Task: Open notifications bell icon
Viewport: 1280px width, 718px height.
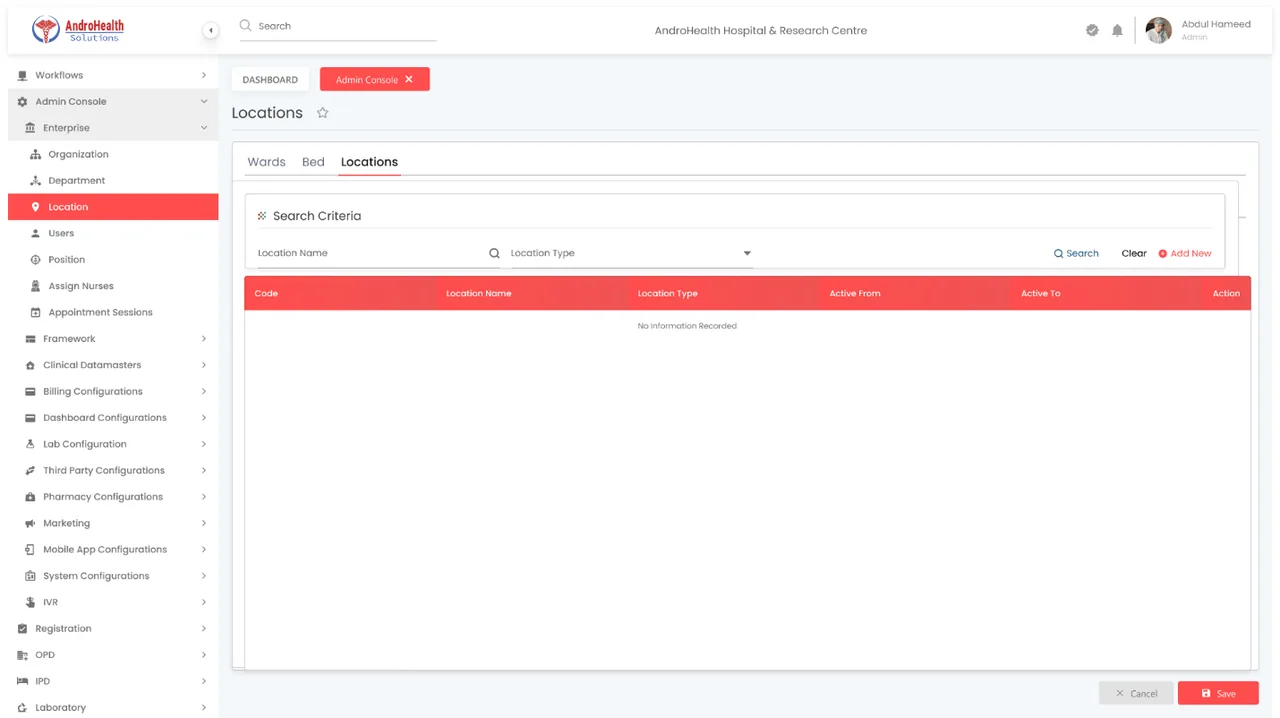Action: (1117, 30)
